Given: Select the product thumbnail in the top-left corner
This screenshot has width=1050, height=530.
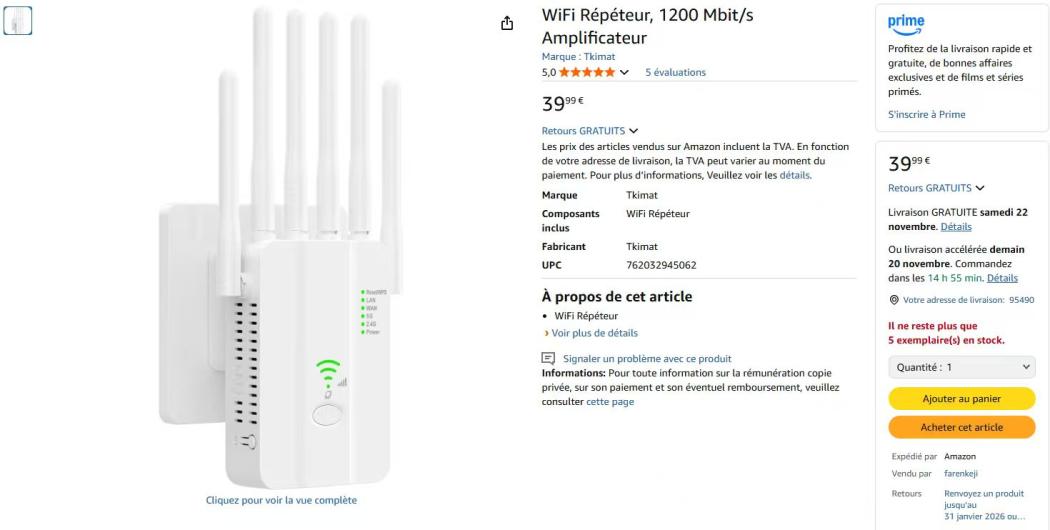Looking at the screenshot, I should [x=18, y=20].
